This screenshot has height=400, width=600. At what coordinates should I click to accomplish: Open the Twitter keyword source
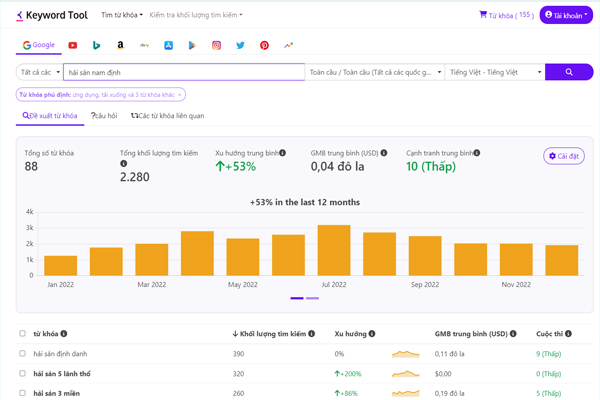coord(240,45)
